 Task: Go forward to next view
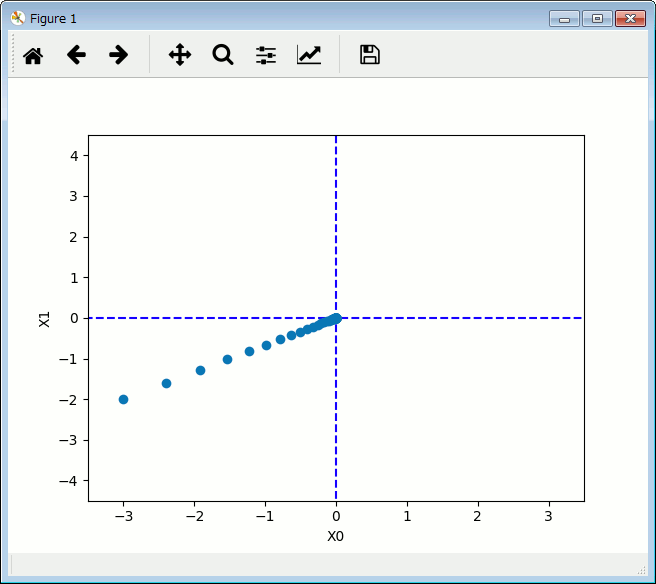point(119,55)
